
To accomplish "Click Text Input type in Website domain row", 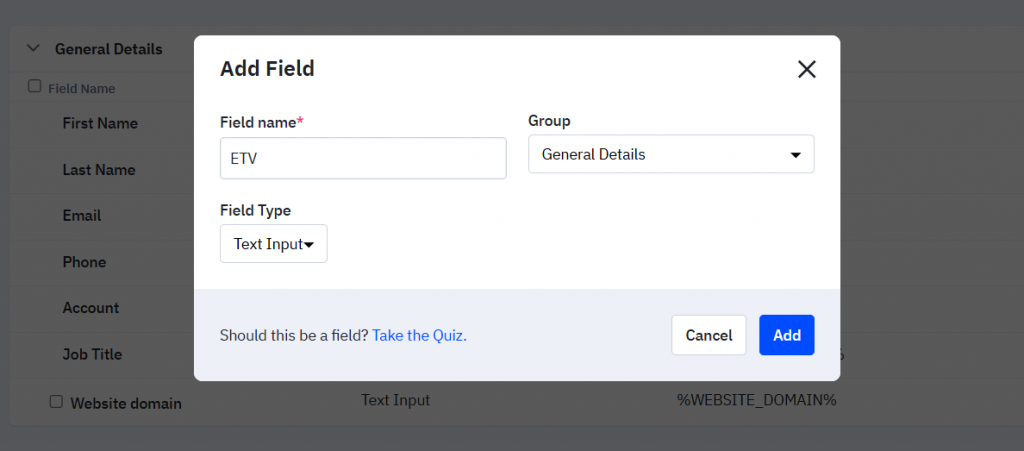I will pyautogui.click(x=395, y=401).
